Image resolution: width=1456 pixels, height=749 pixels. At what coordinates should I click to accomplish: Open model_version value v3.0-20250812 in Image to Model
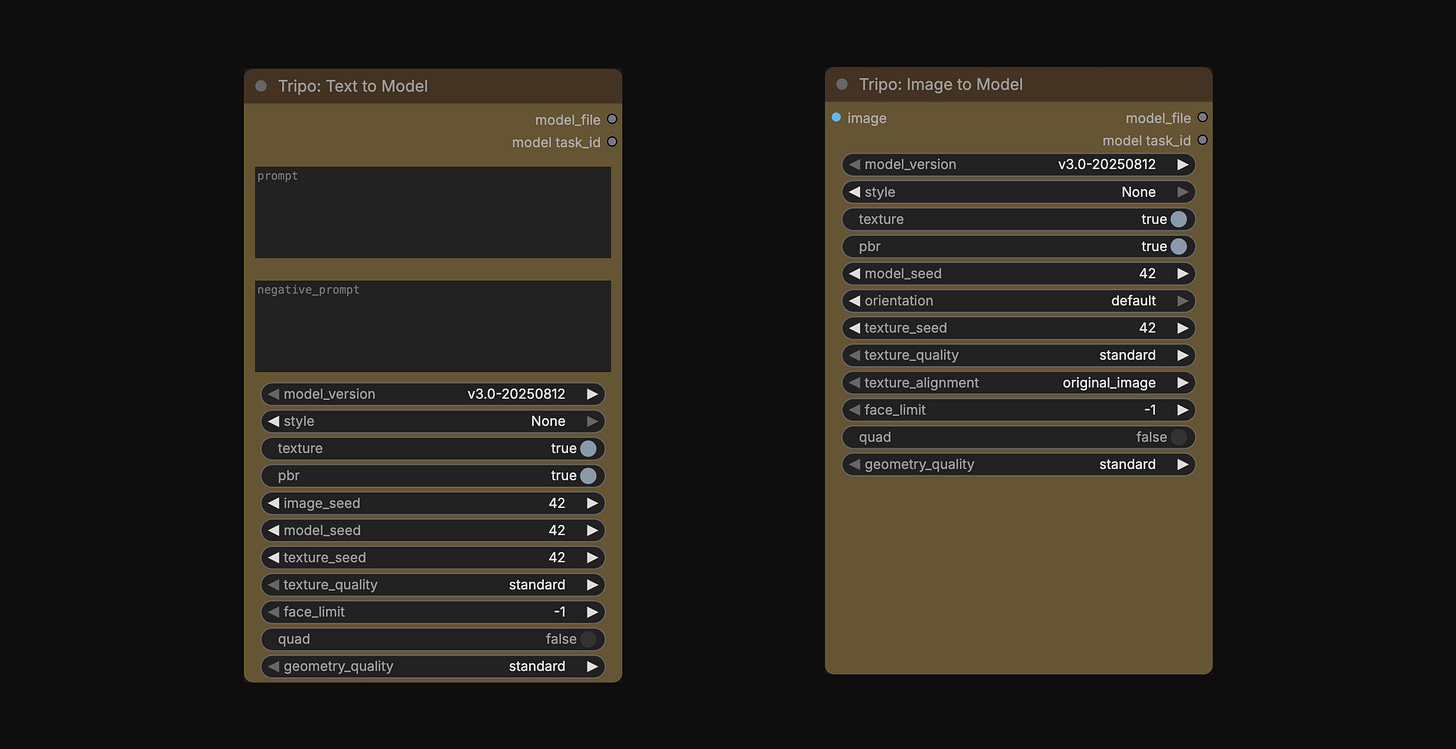(x=1107, y=164)
